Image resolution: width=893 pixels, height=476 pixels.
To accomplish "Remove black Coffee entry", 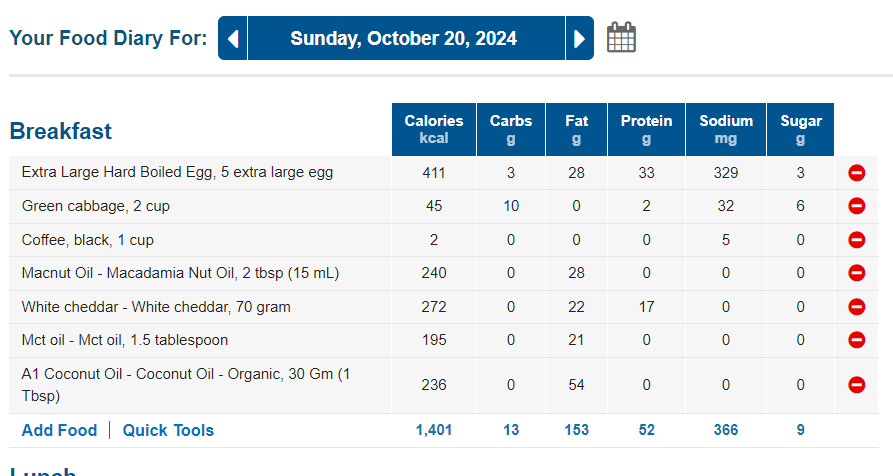I will click(856, 240).
